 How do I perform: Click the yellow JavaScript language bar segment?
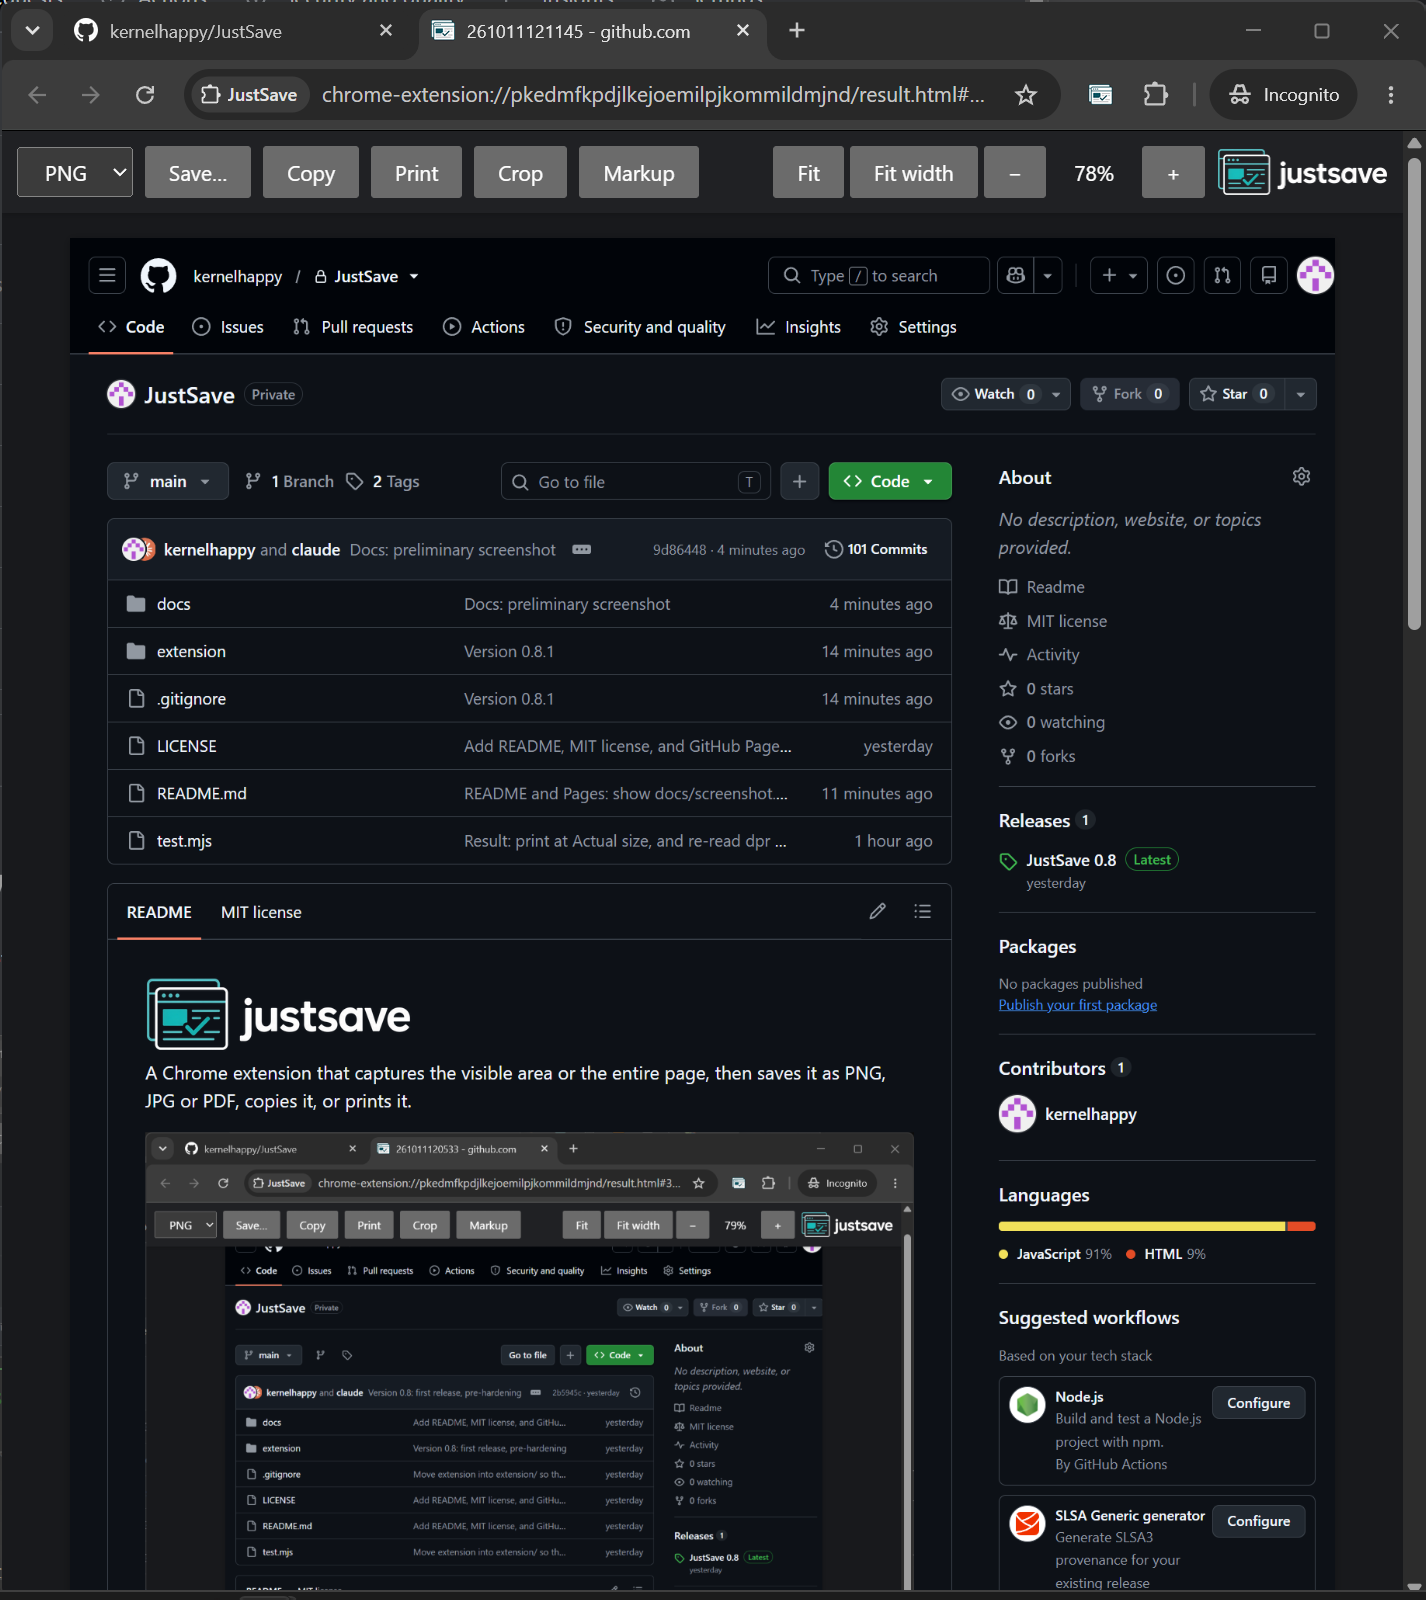tap(1142, 1226)
